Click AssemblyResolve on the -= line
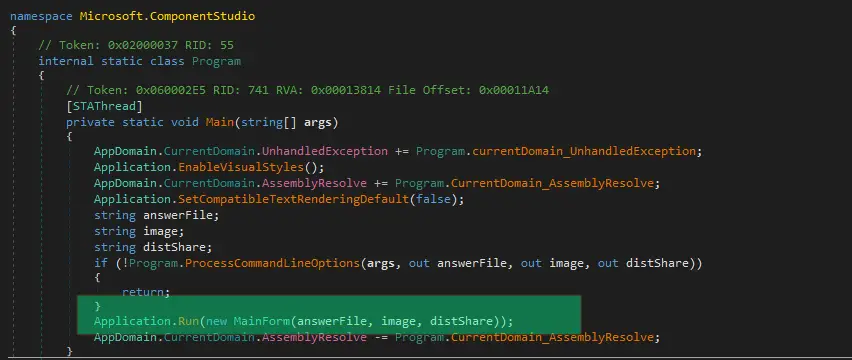 (315, 337)
